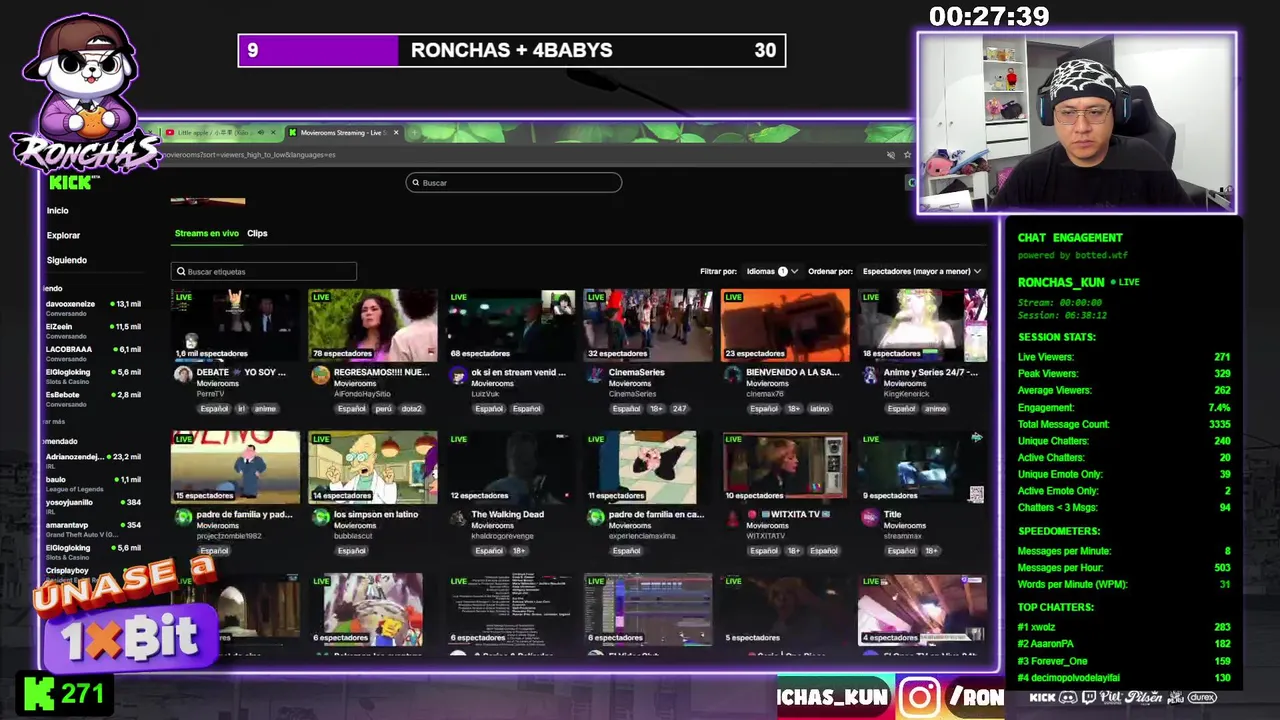Click the anime tag under KingKenerick stream
Viewport: 1280px width, 720px height.
[x=935, y=409]
